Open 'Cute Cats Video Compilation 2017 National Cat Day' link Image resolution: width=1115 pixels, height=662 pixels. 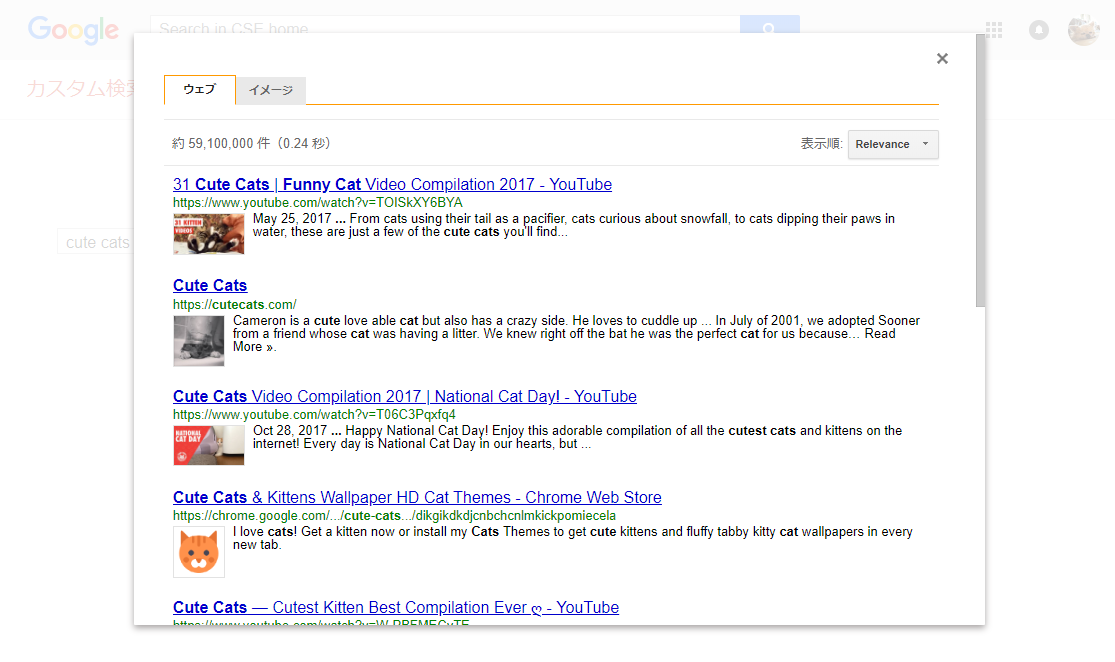tap(405, 396)
